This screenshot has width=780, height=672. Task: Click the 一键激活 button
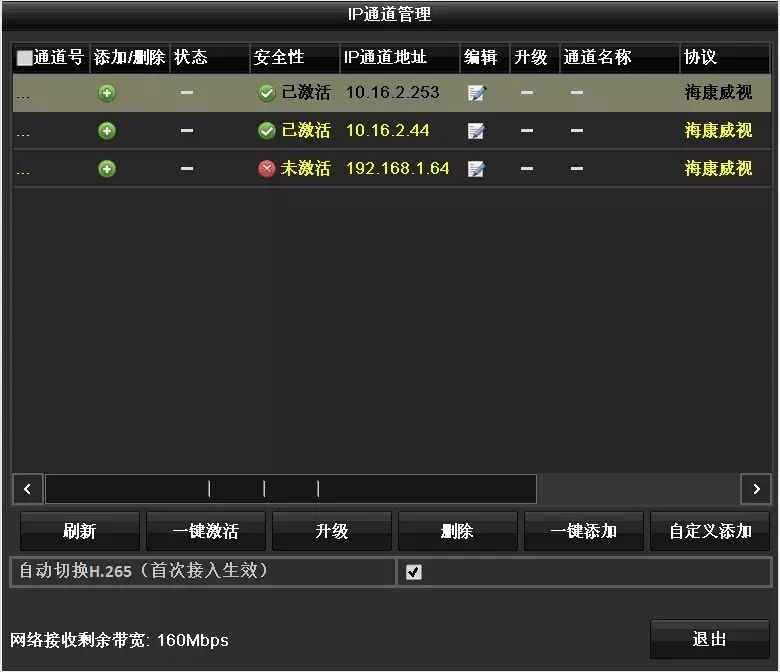point(205,531)
